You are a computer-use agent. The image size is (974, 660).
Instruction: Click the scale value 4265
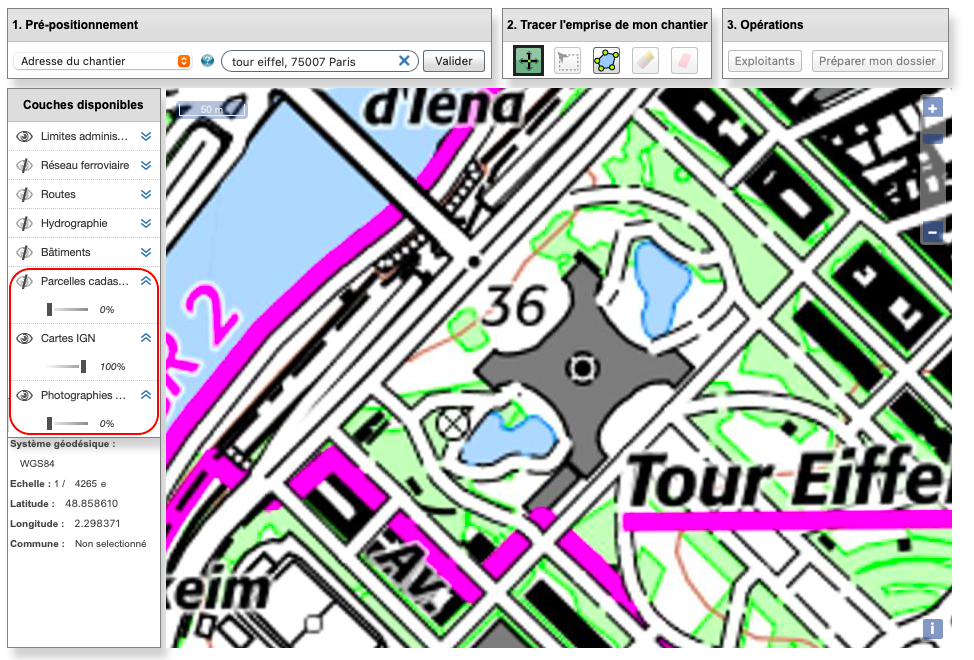coord(86,484)
